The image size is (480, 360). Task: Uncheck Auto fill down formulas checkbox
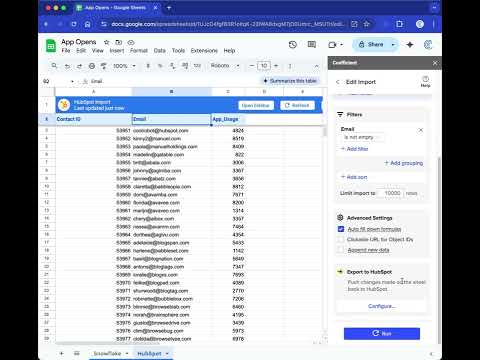[341, 229]
